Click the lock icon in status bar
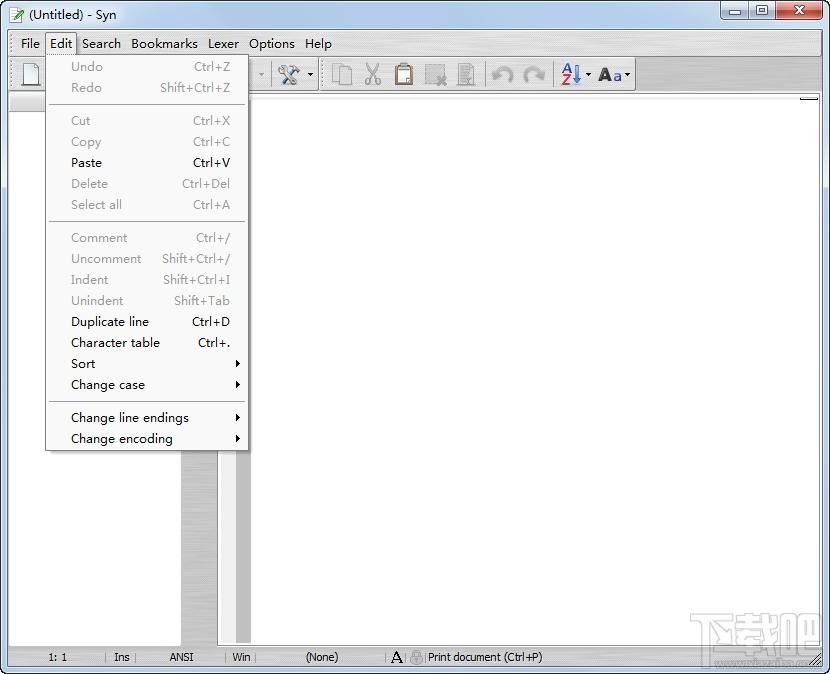 pyautogui.click(x=417, y=657)
